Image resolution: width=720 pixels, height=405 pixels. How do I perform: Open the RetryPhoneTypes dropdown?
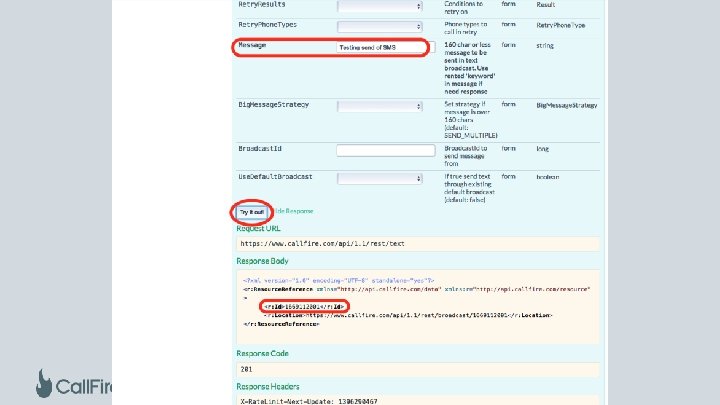pos(379,27)
